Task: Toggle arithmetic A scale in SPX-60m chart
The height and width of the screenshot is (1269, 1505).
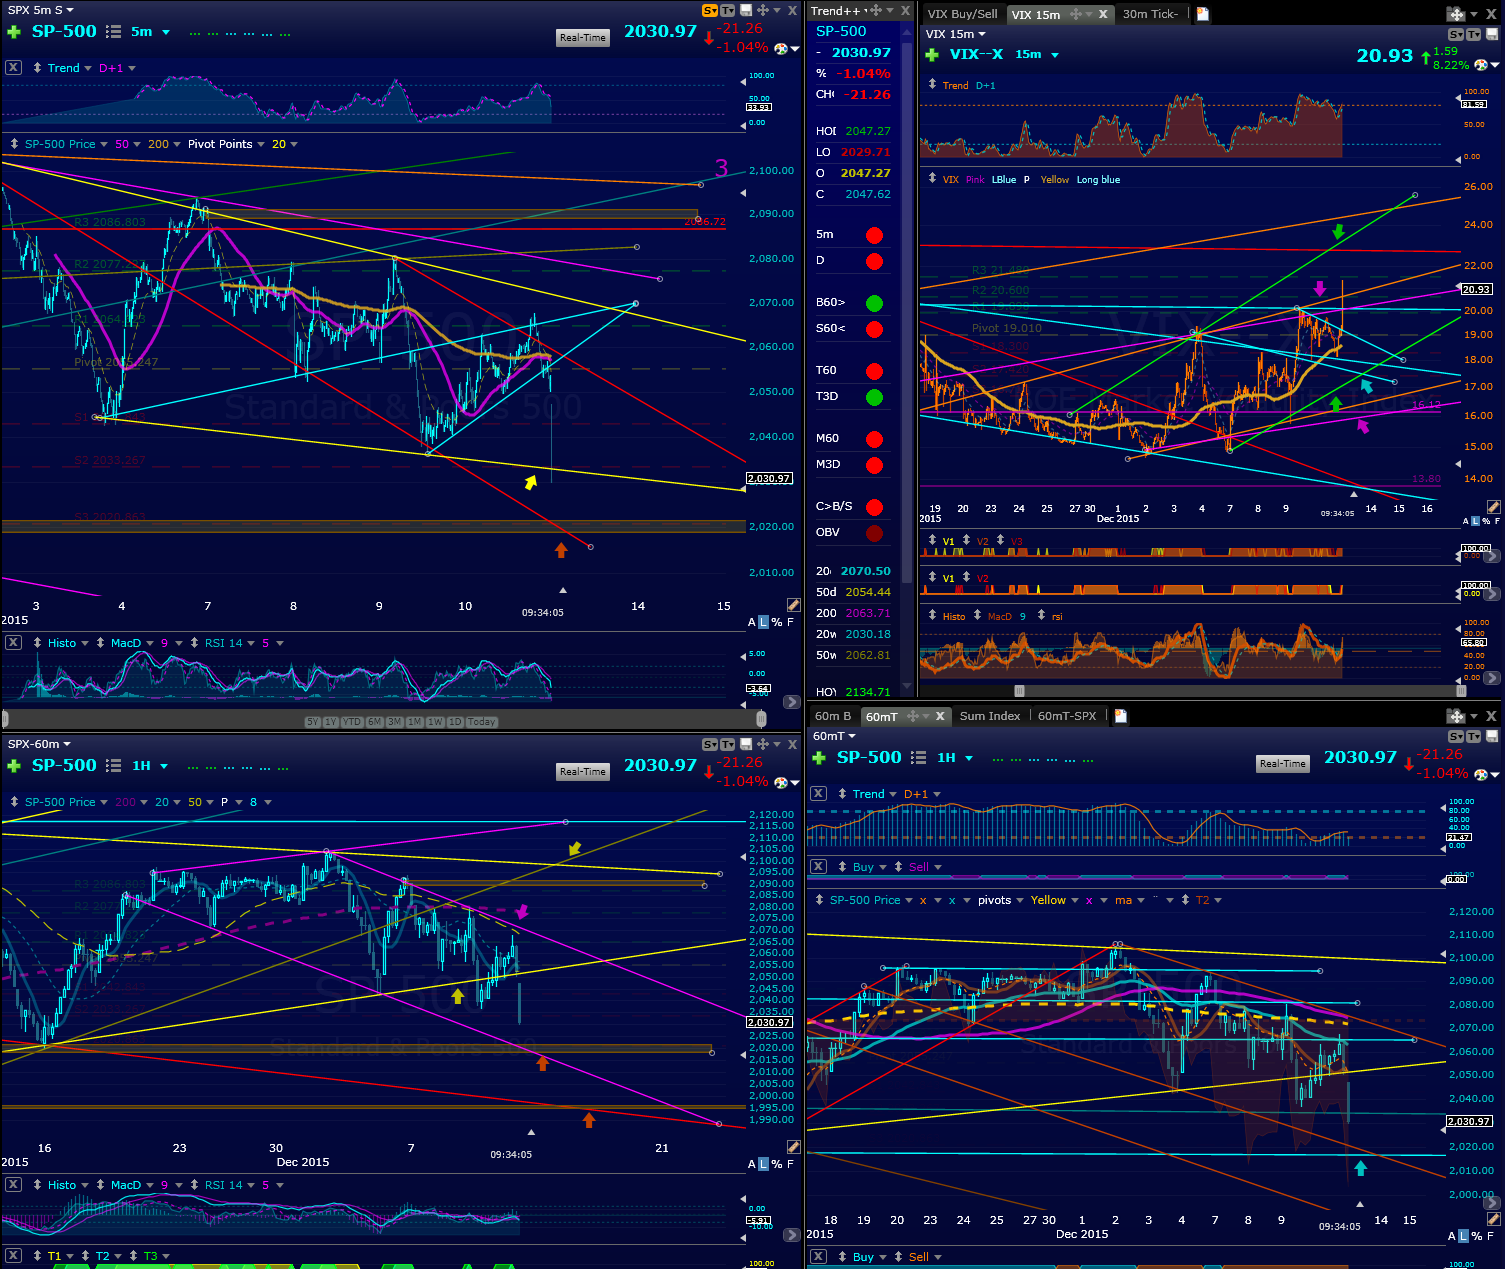Action: coord(752,1164)
